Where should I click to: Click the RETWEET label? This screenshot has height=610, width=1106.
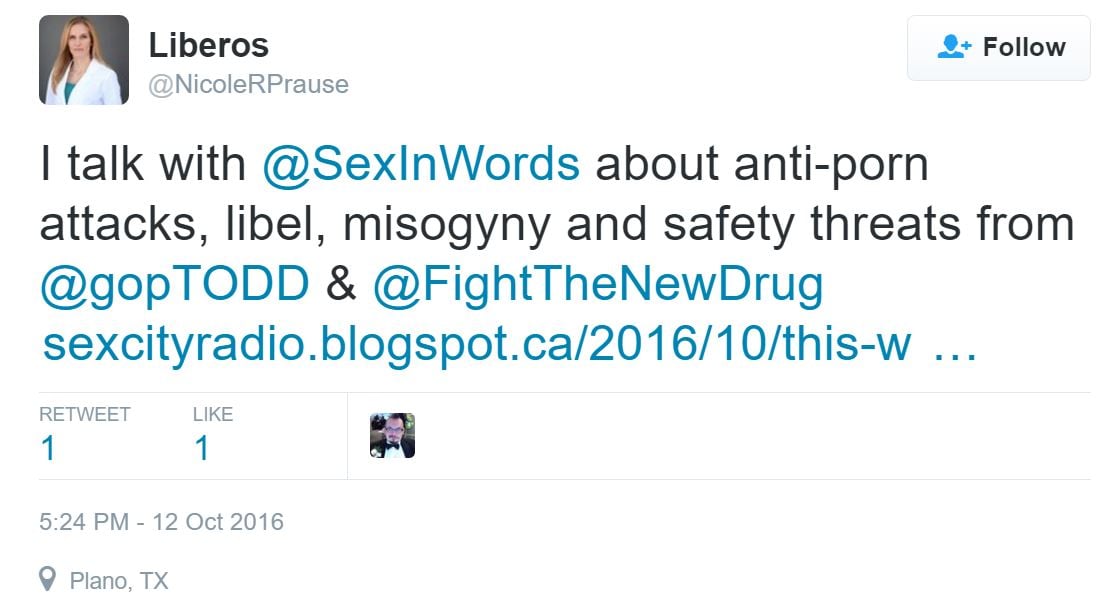84,414
